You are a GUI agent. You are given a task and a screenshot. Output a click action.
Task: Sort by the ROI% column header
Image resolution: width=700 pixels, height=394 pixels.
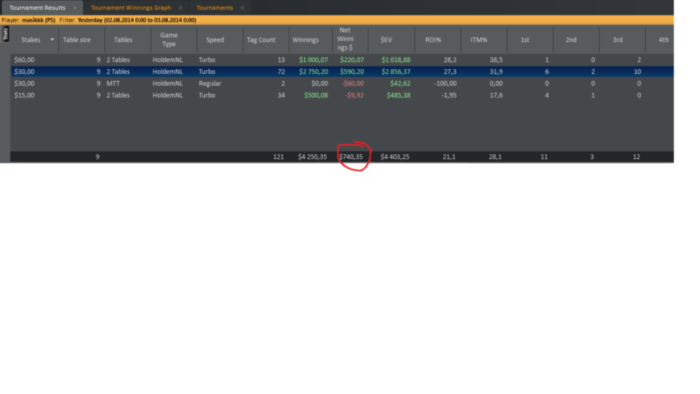(x=433, y=40)
